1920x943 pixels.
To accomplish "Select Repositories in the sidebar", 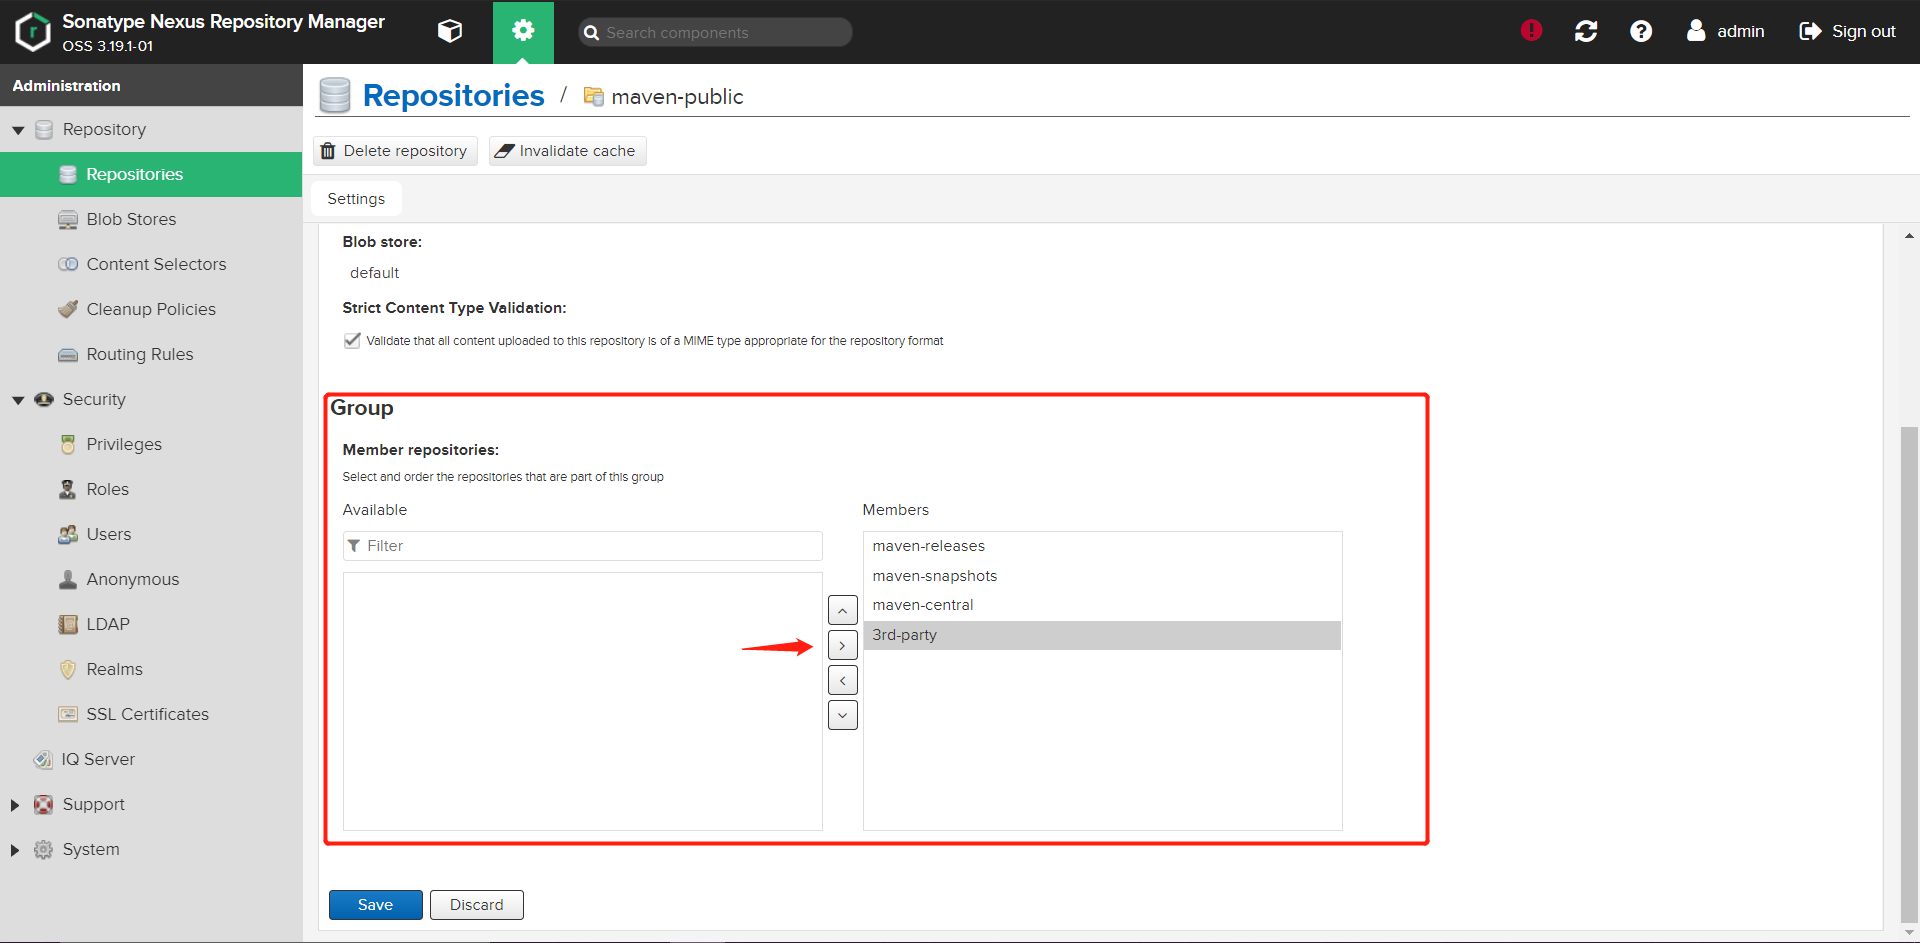I will point(151,174).
